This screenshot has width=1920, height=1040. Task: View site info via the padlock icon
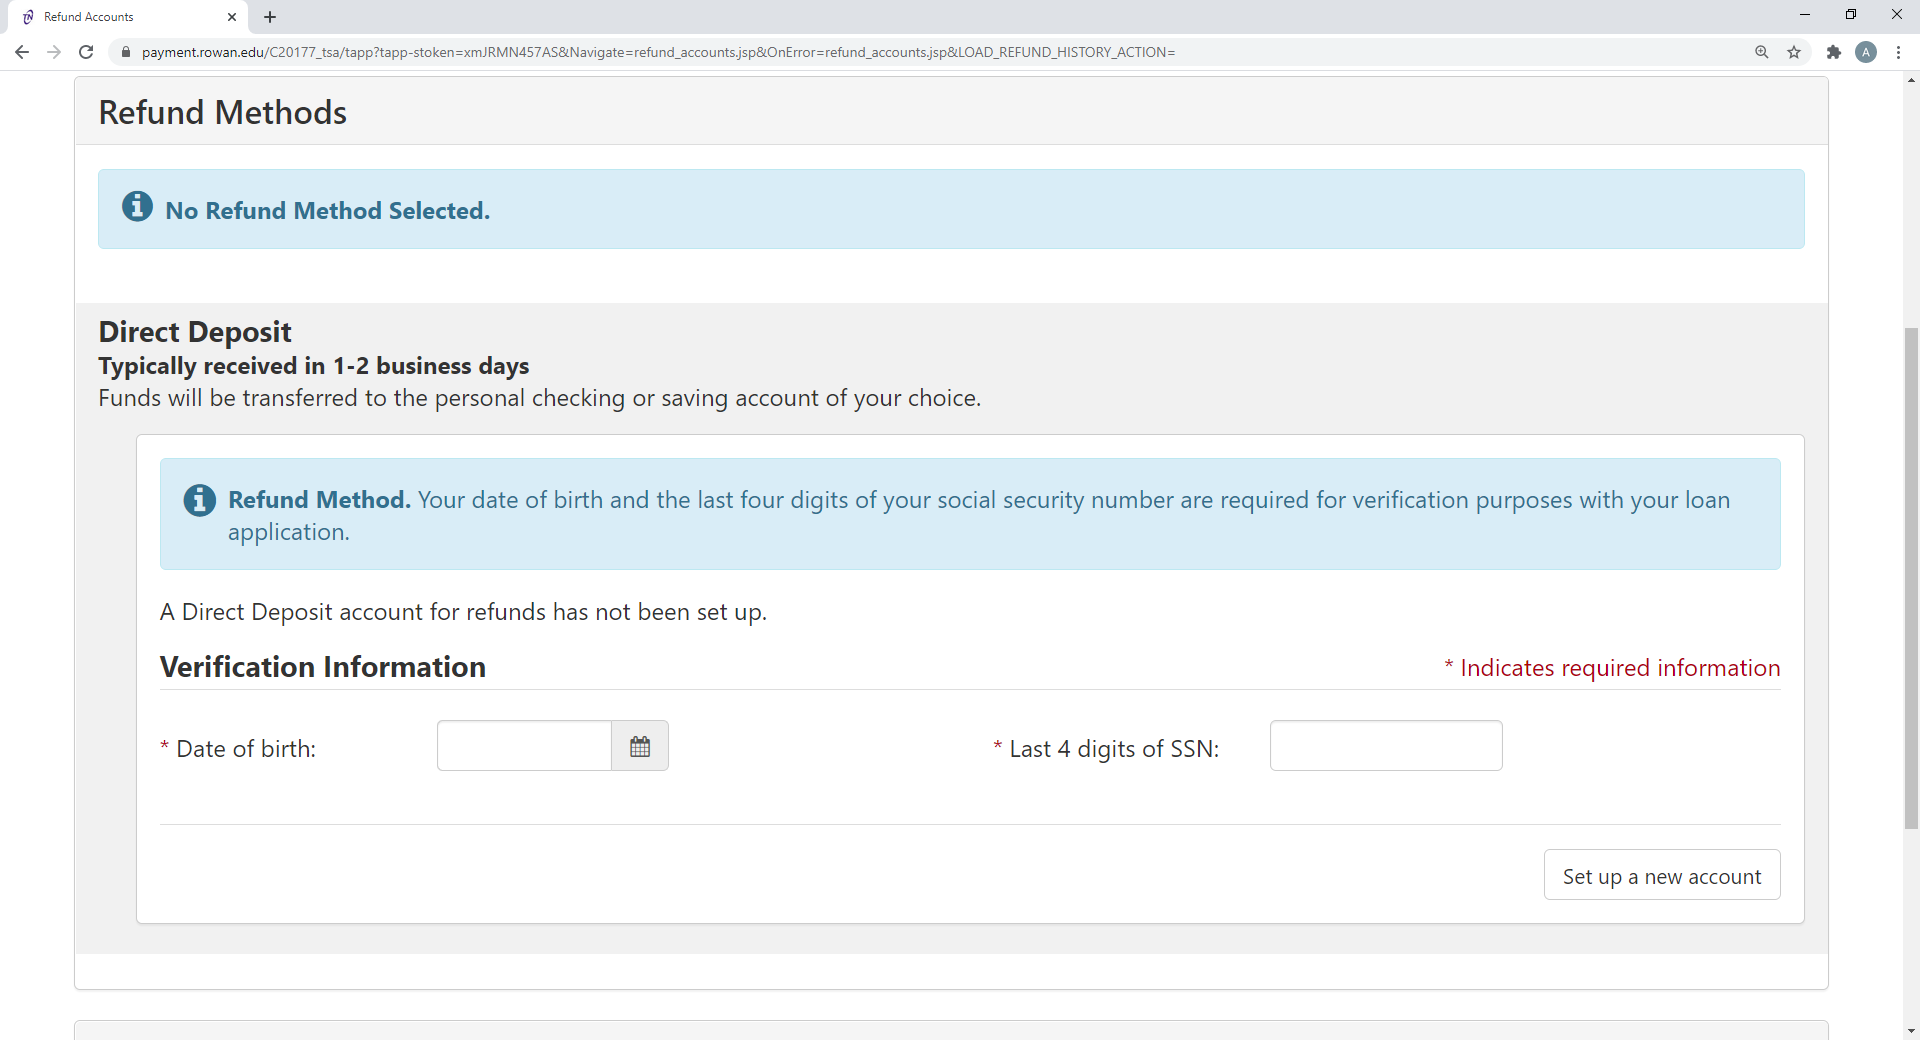tap(126, 52)
